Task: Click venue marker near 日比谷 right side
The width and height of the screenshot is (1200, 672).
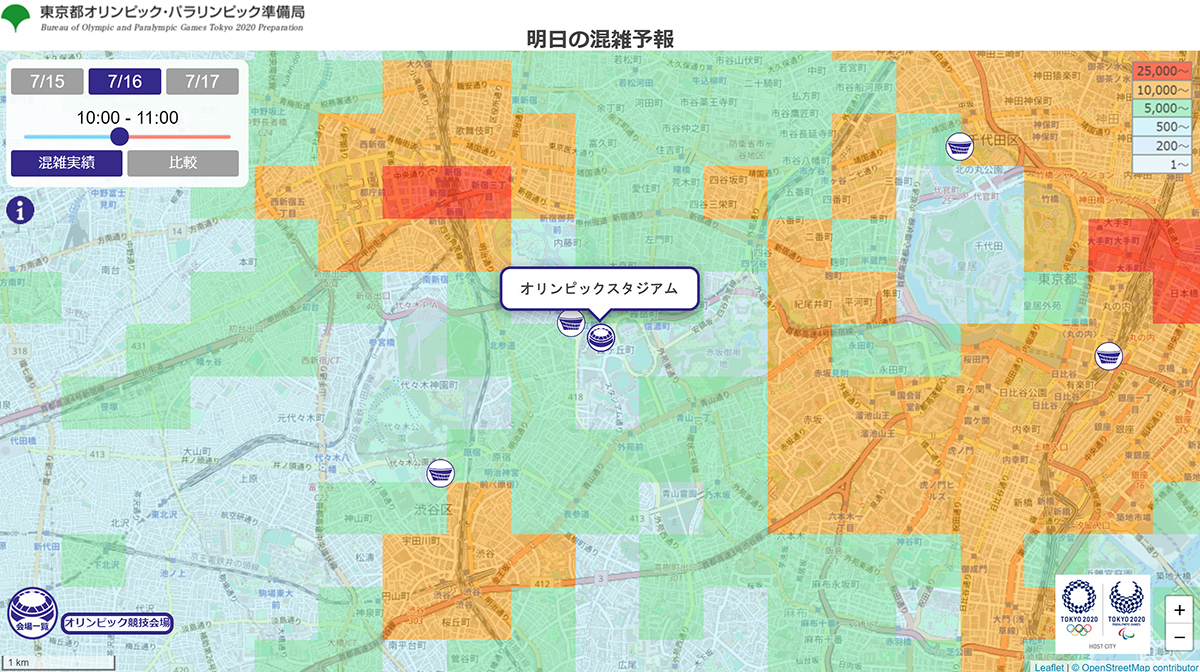Action: [x=1109, y=356]
